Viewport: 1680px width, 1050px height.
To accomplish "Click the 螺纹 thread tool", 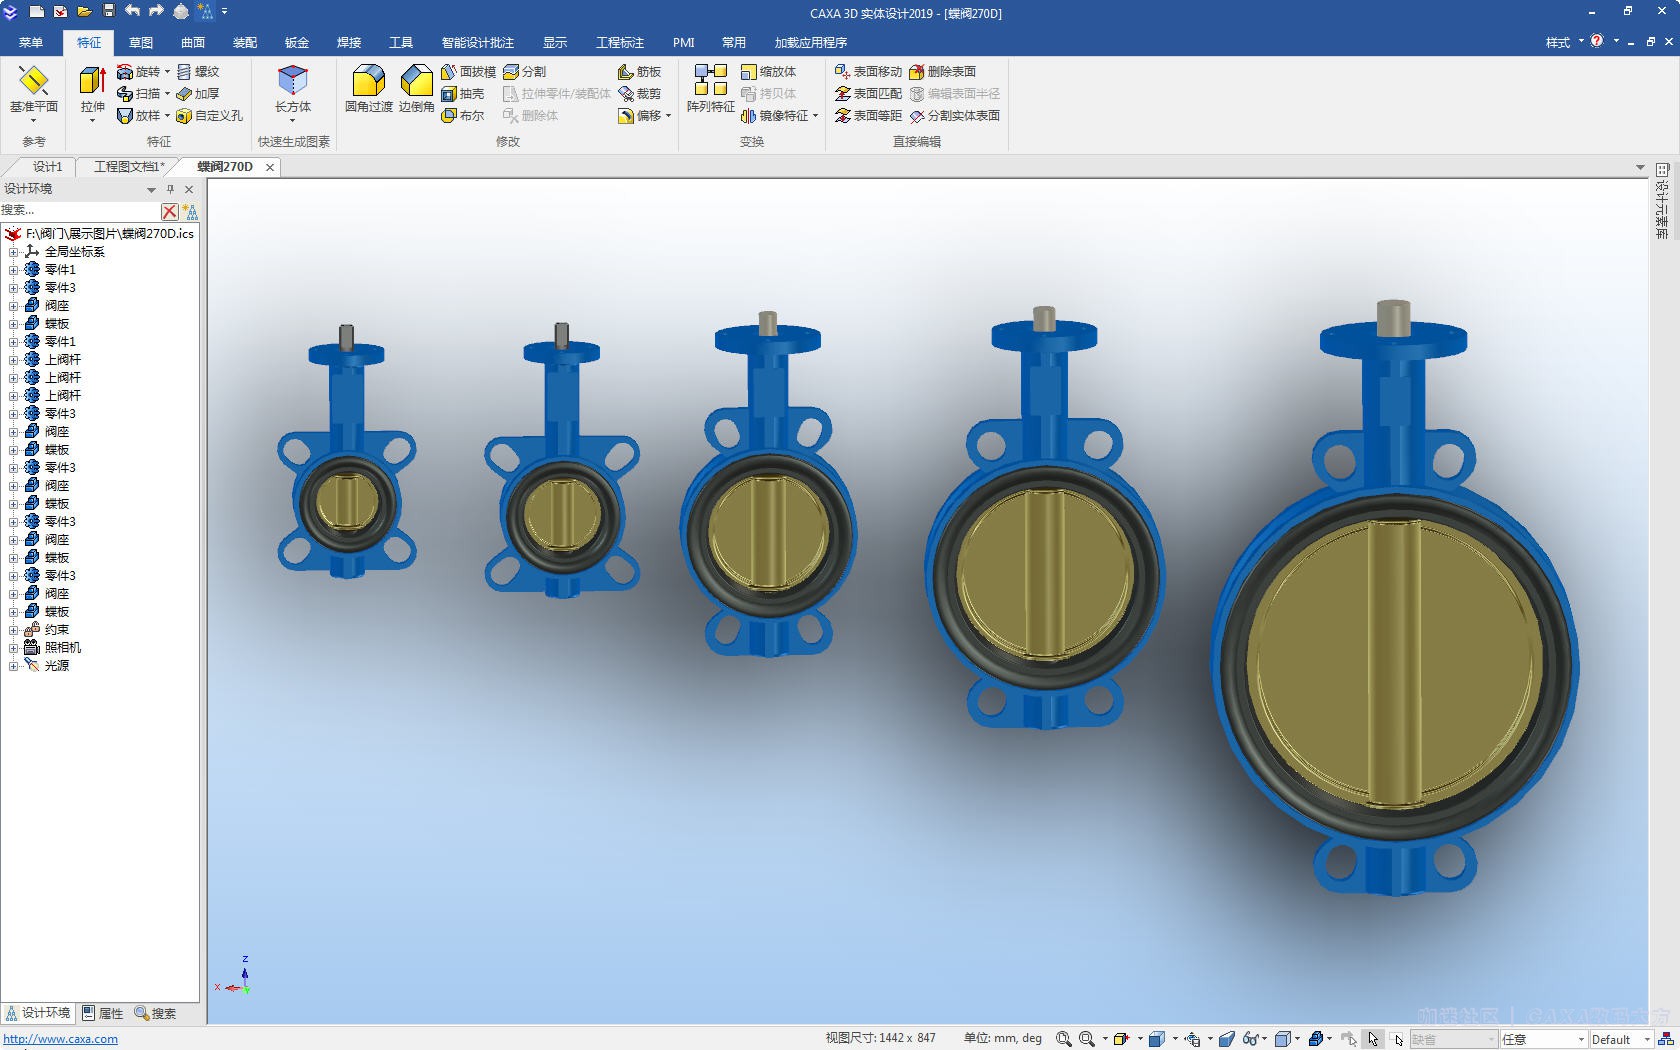I will pyautogui.click(x=198, y=72).
